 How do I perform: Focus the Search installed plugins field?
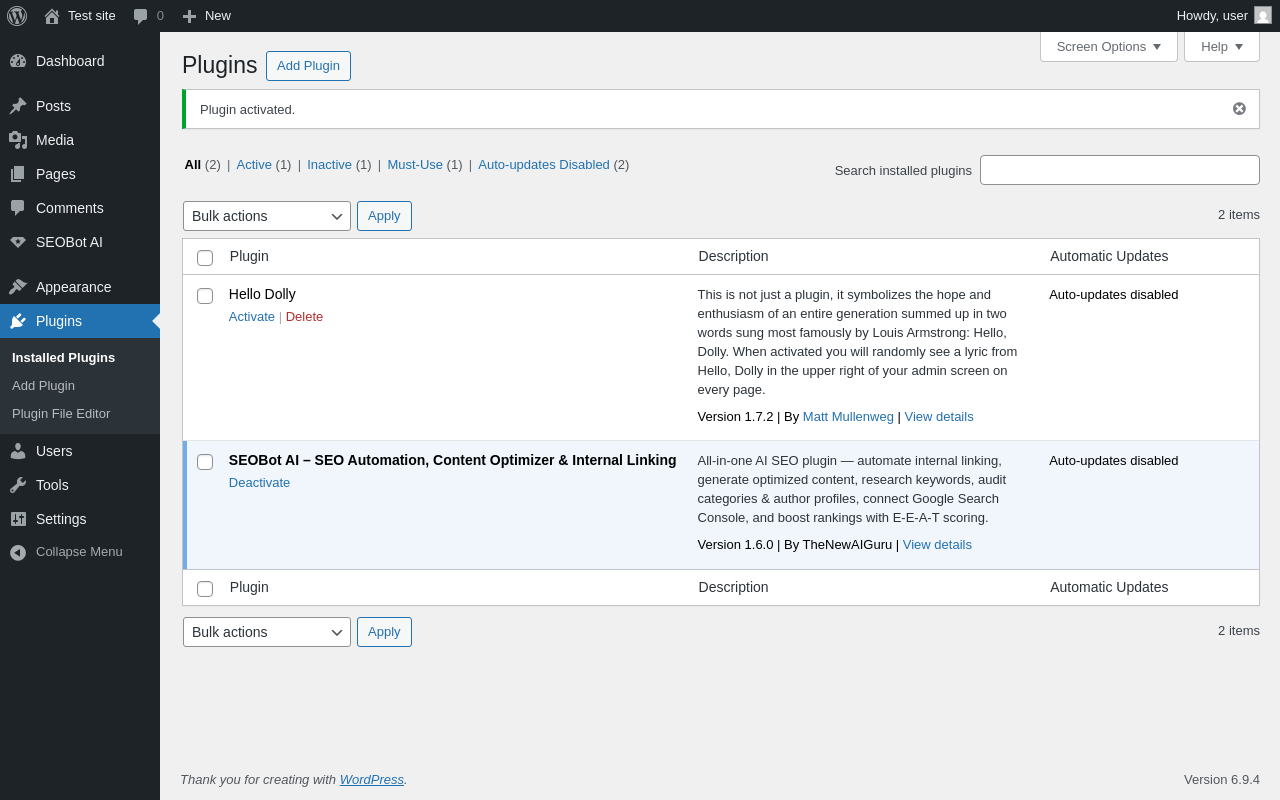(1119, 170)
